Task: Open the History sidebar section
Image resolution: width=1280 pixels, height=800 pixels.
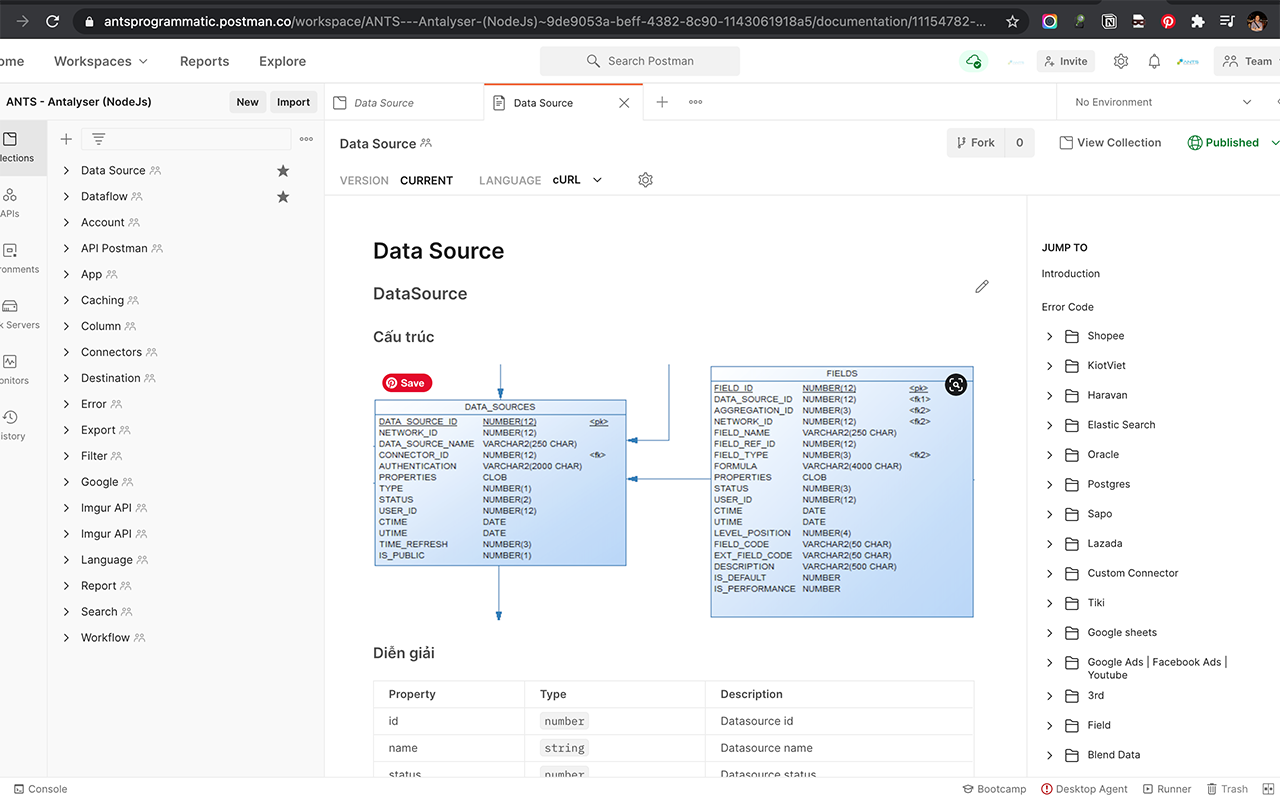Action: (x=12, y=425)
